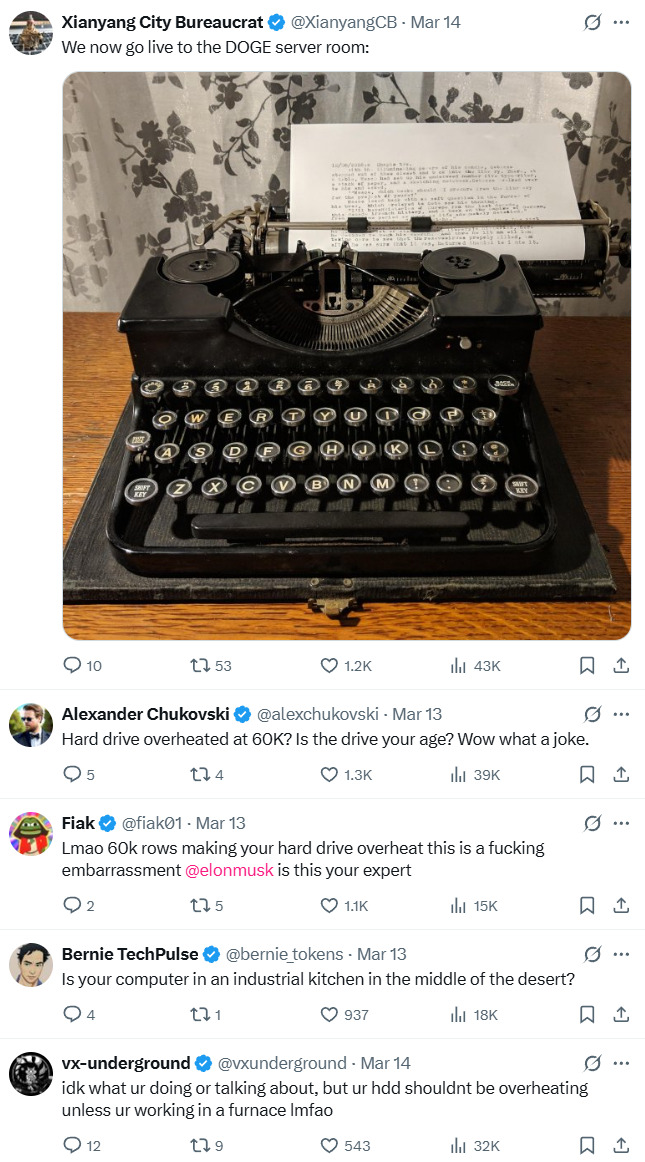Open Grok icon on Alexander Chukovski's tweet

[592, 715]
